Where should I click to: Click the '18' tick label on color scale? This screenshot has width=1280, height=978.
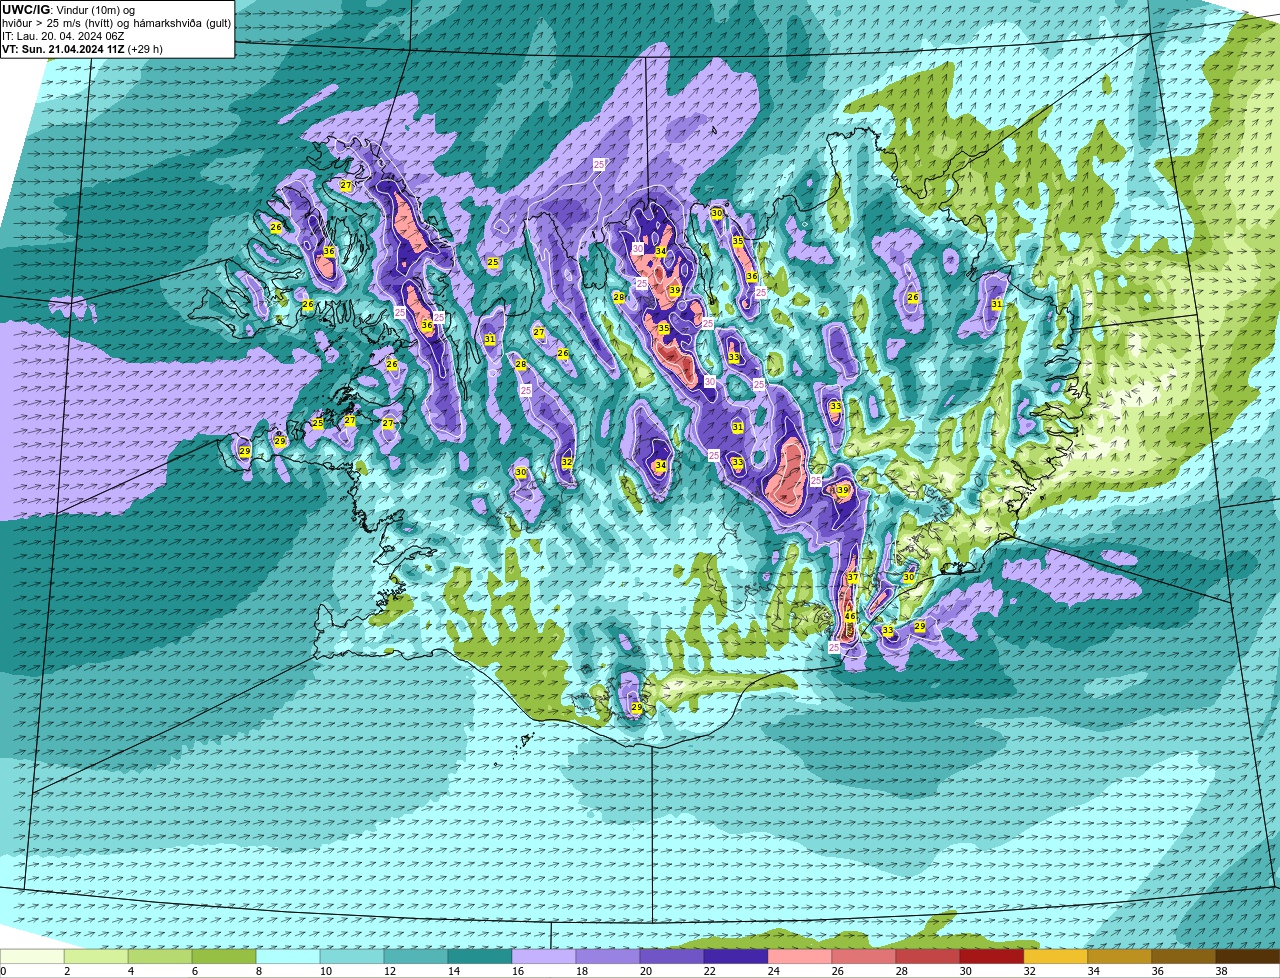(x=582, y=971)
